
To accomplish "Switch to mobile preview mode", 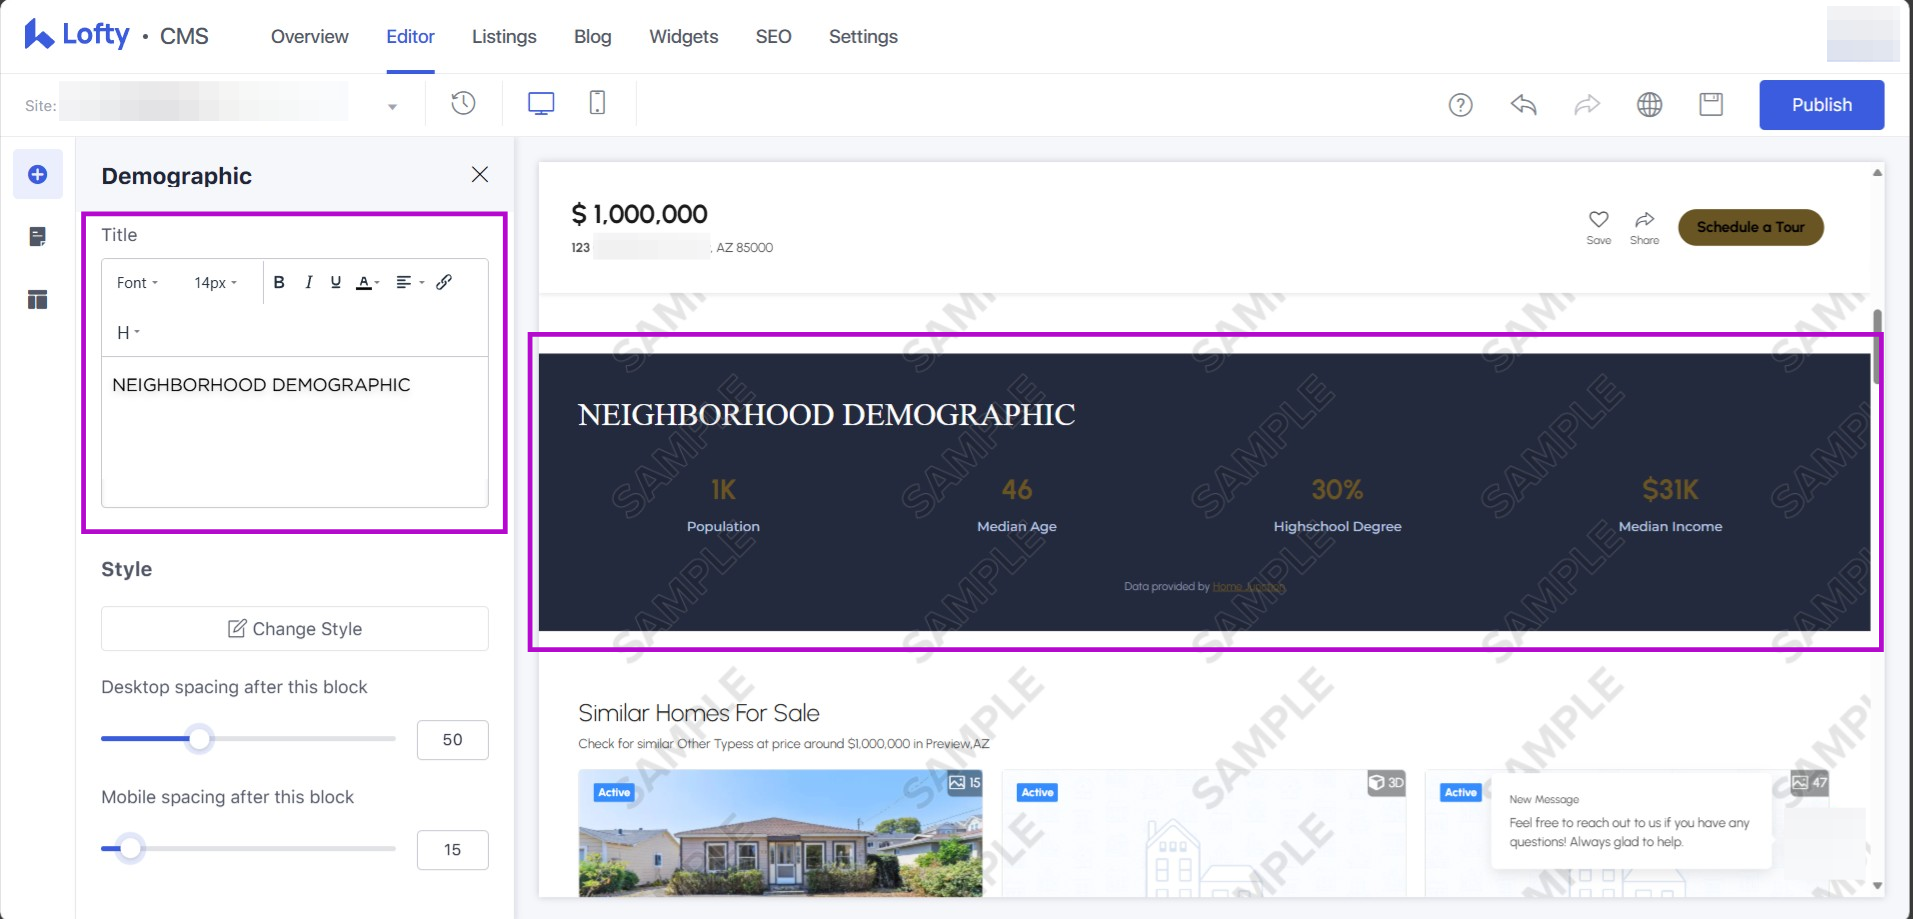I will tap(597, 104).
